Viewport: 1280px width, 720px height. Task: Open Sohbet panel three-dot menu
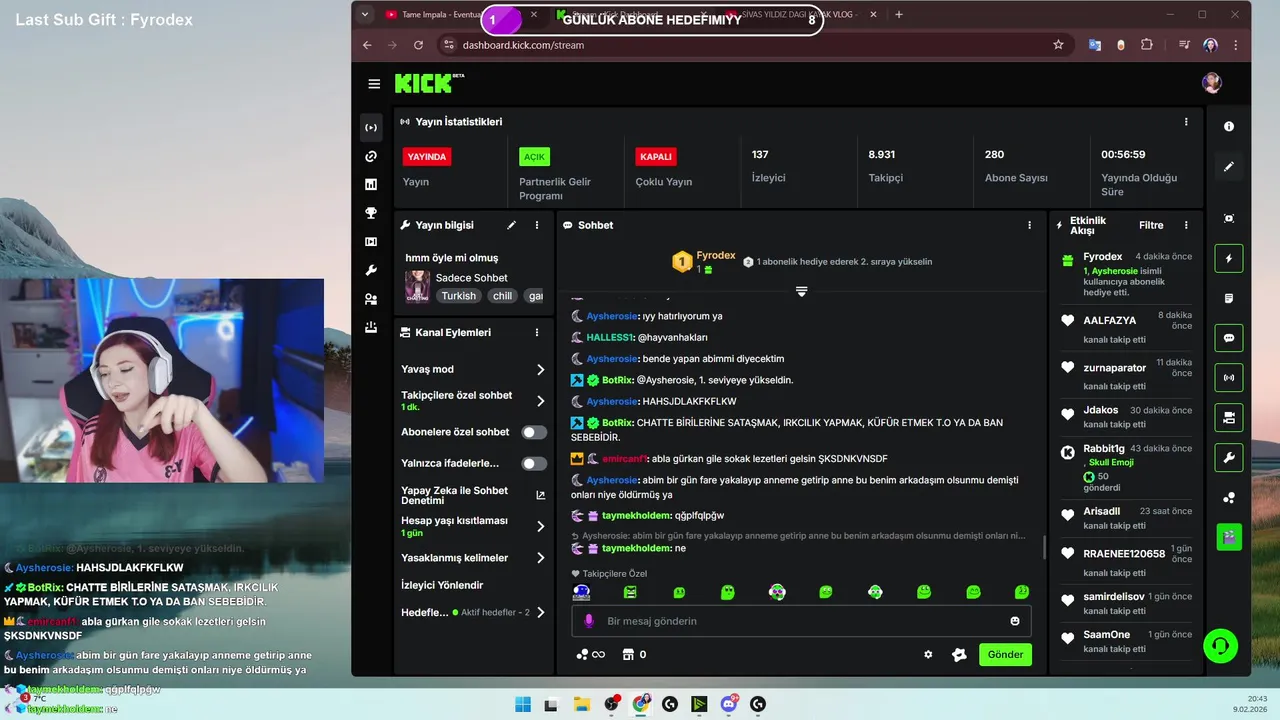point(1029,225)
